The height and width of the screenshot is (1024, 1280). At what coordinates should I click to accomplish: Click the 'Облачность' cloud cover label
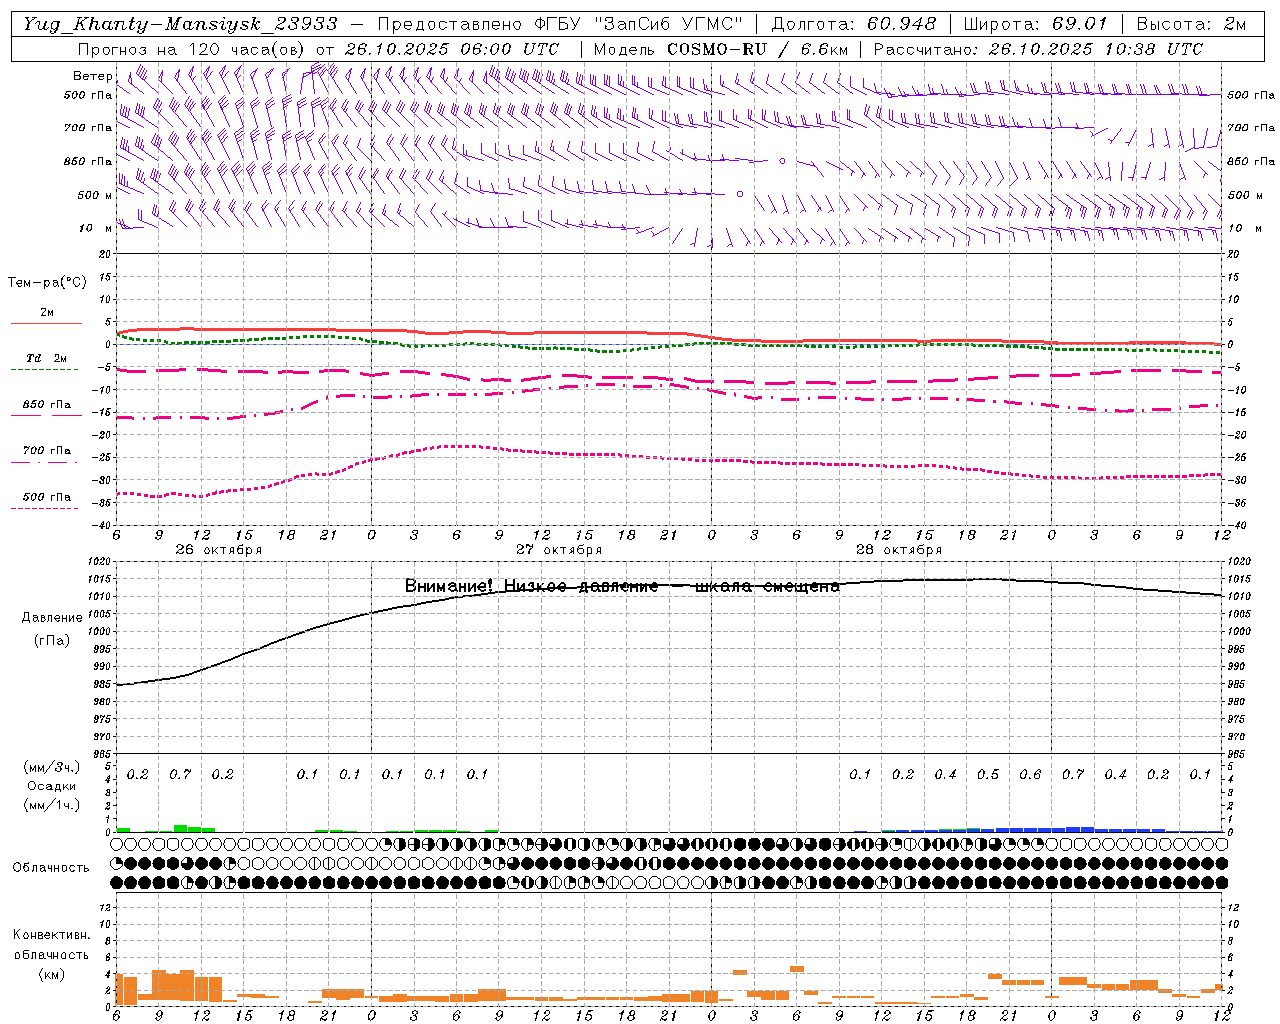pos(51,867)
